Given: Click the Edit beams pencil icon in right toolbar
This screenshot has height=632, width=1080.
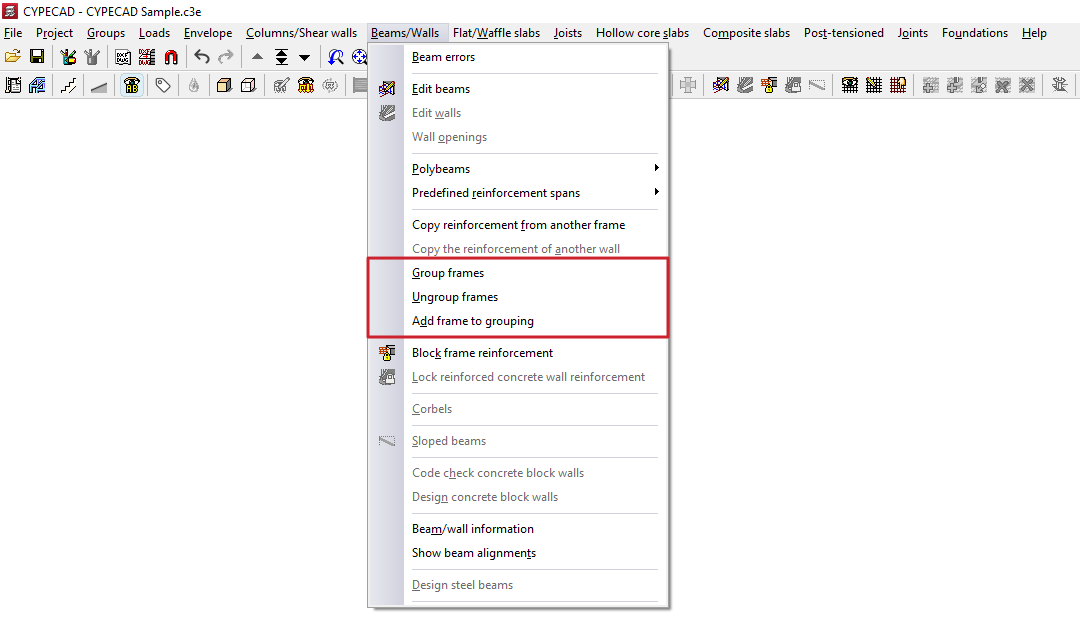Looking at the screenshot, I should pos(720,85).
